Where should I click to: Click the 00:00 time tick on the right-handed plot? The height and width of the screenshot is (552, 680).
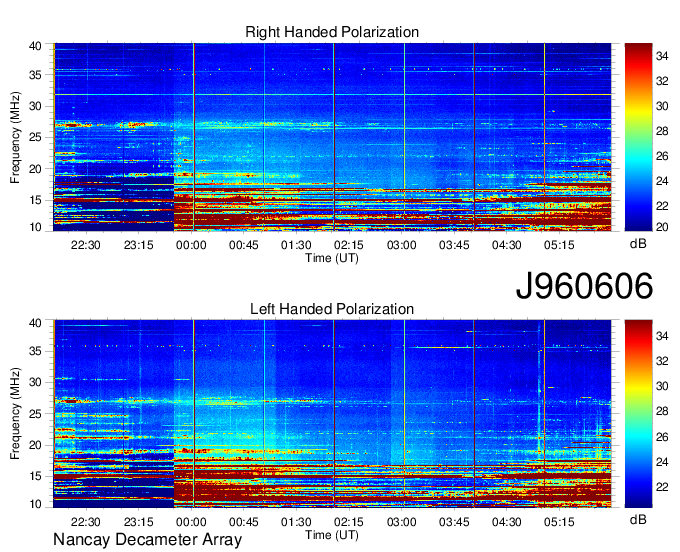(x=191, y=245)
